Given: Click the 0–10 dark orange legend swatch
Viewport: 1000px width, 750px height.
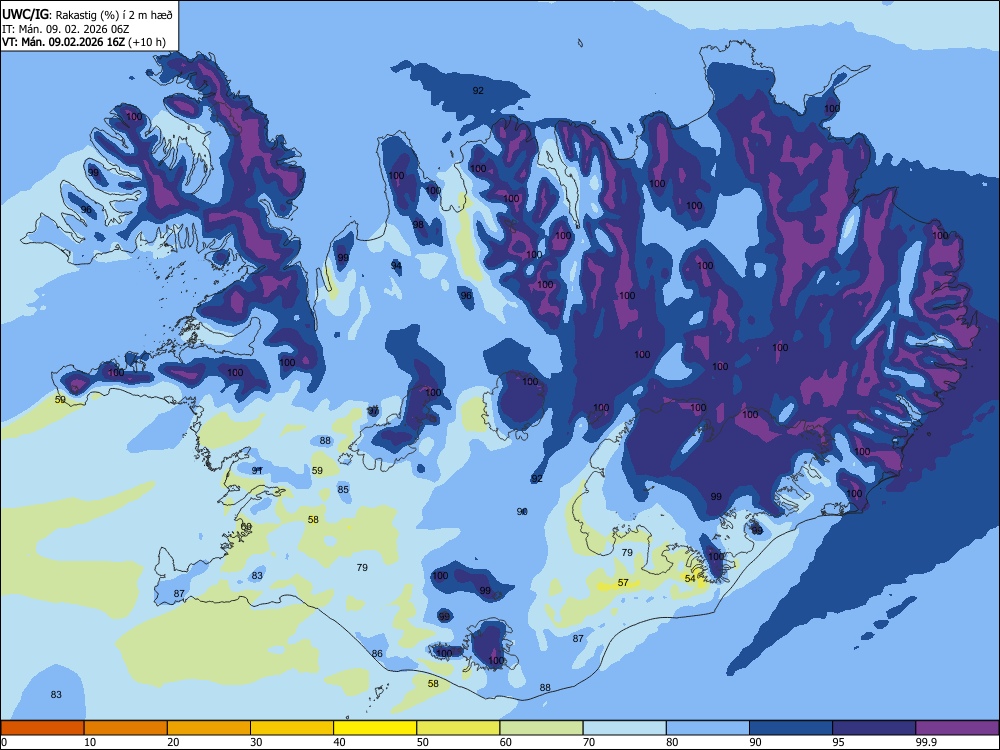Looking at the screenshot, I should pos(42,728).
